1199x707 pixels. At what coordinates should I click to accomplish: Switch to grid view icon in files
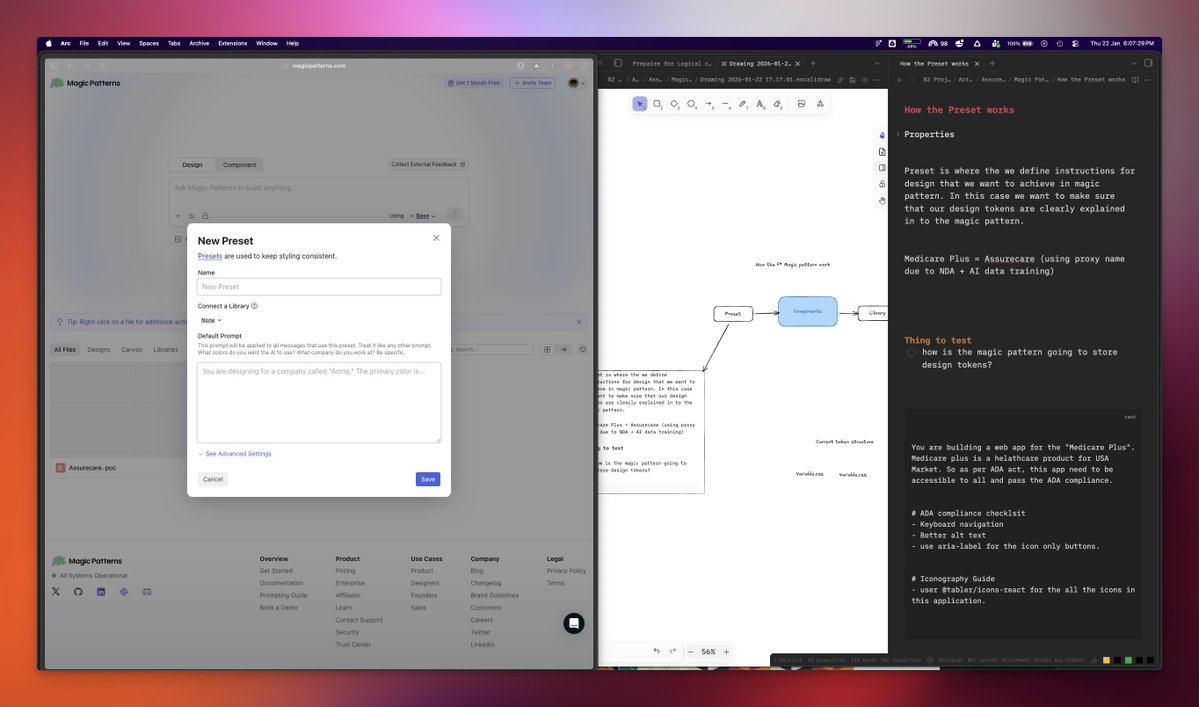click(x=547, y=349)
